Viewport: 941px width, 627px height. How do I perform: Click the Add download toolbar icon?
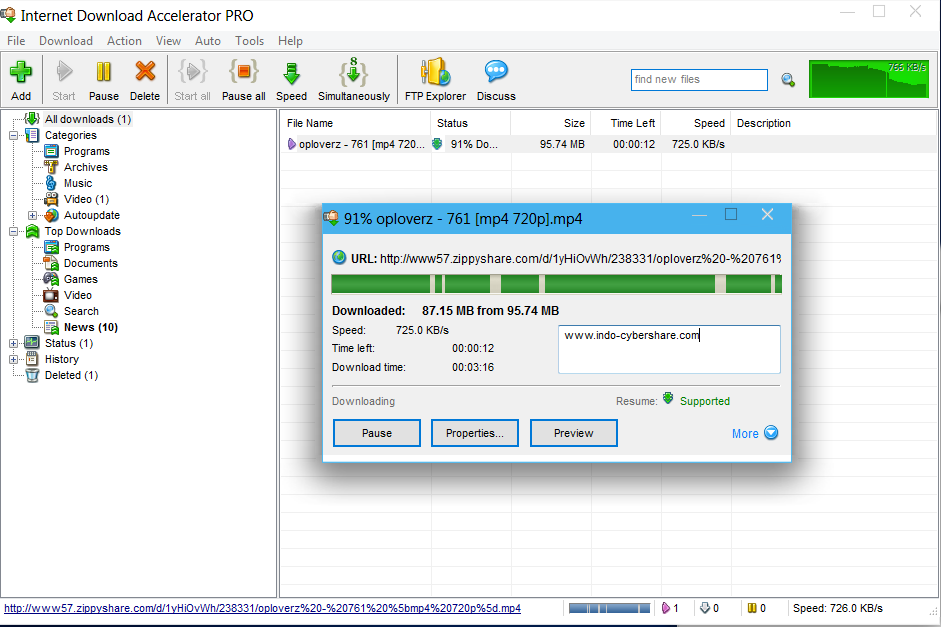[x=21, y=80]
